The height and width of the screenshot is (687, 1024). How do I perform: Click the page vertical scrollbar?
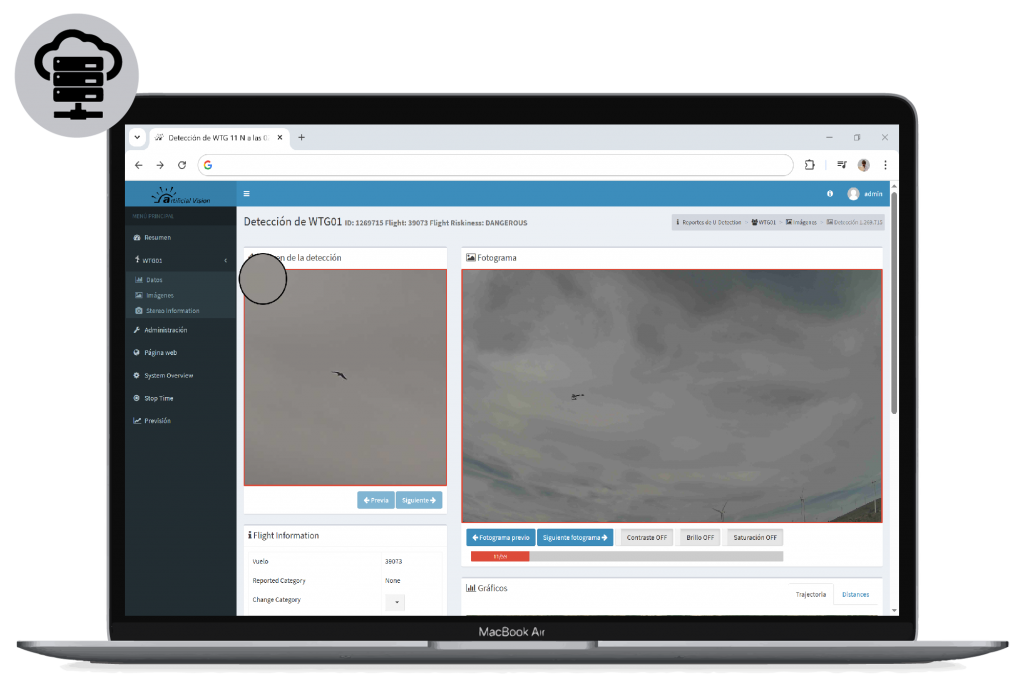894,303
